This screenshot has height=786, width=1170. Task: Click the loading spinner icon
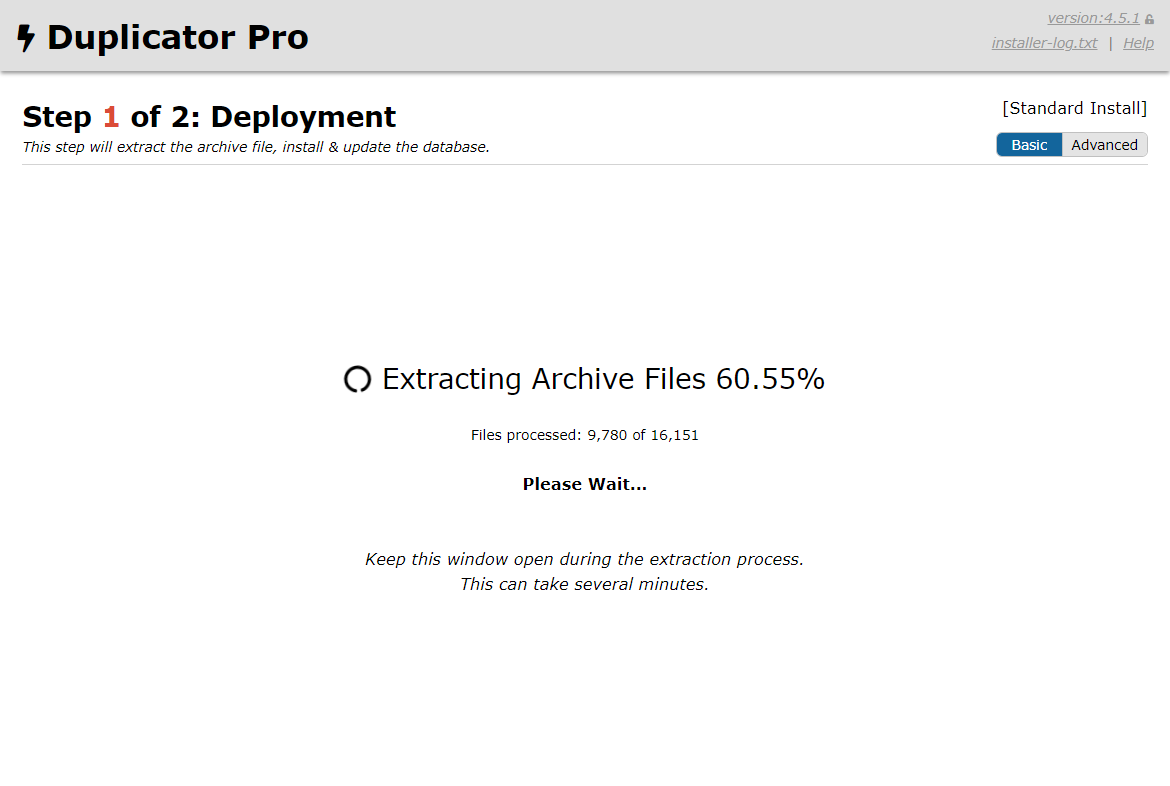click(357, 380)
